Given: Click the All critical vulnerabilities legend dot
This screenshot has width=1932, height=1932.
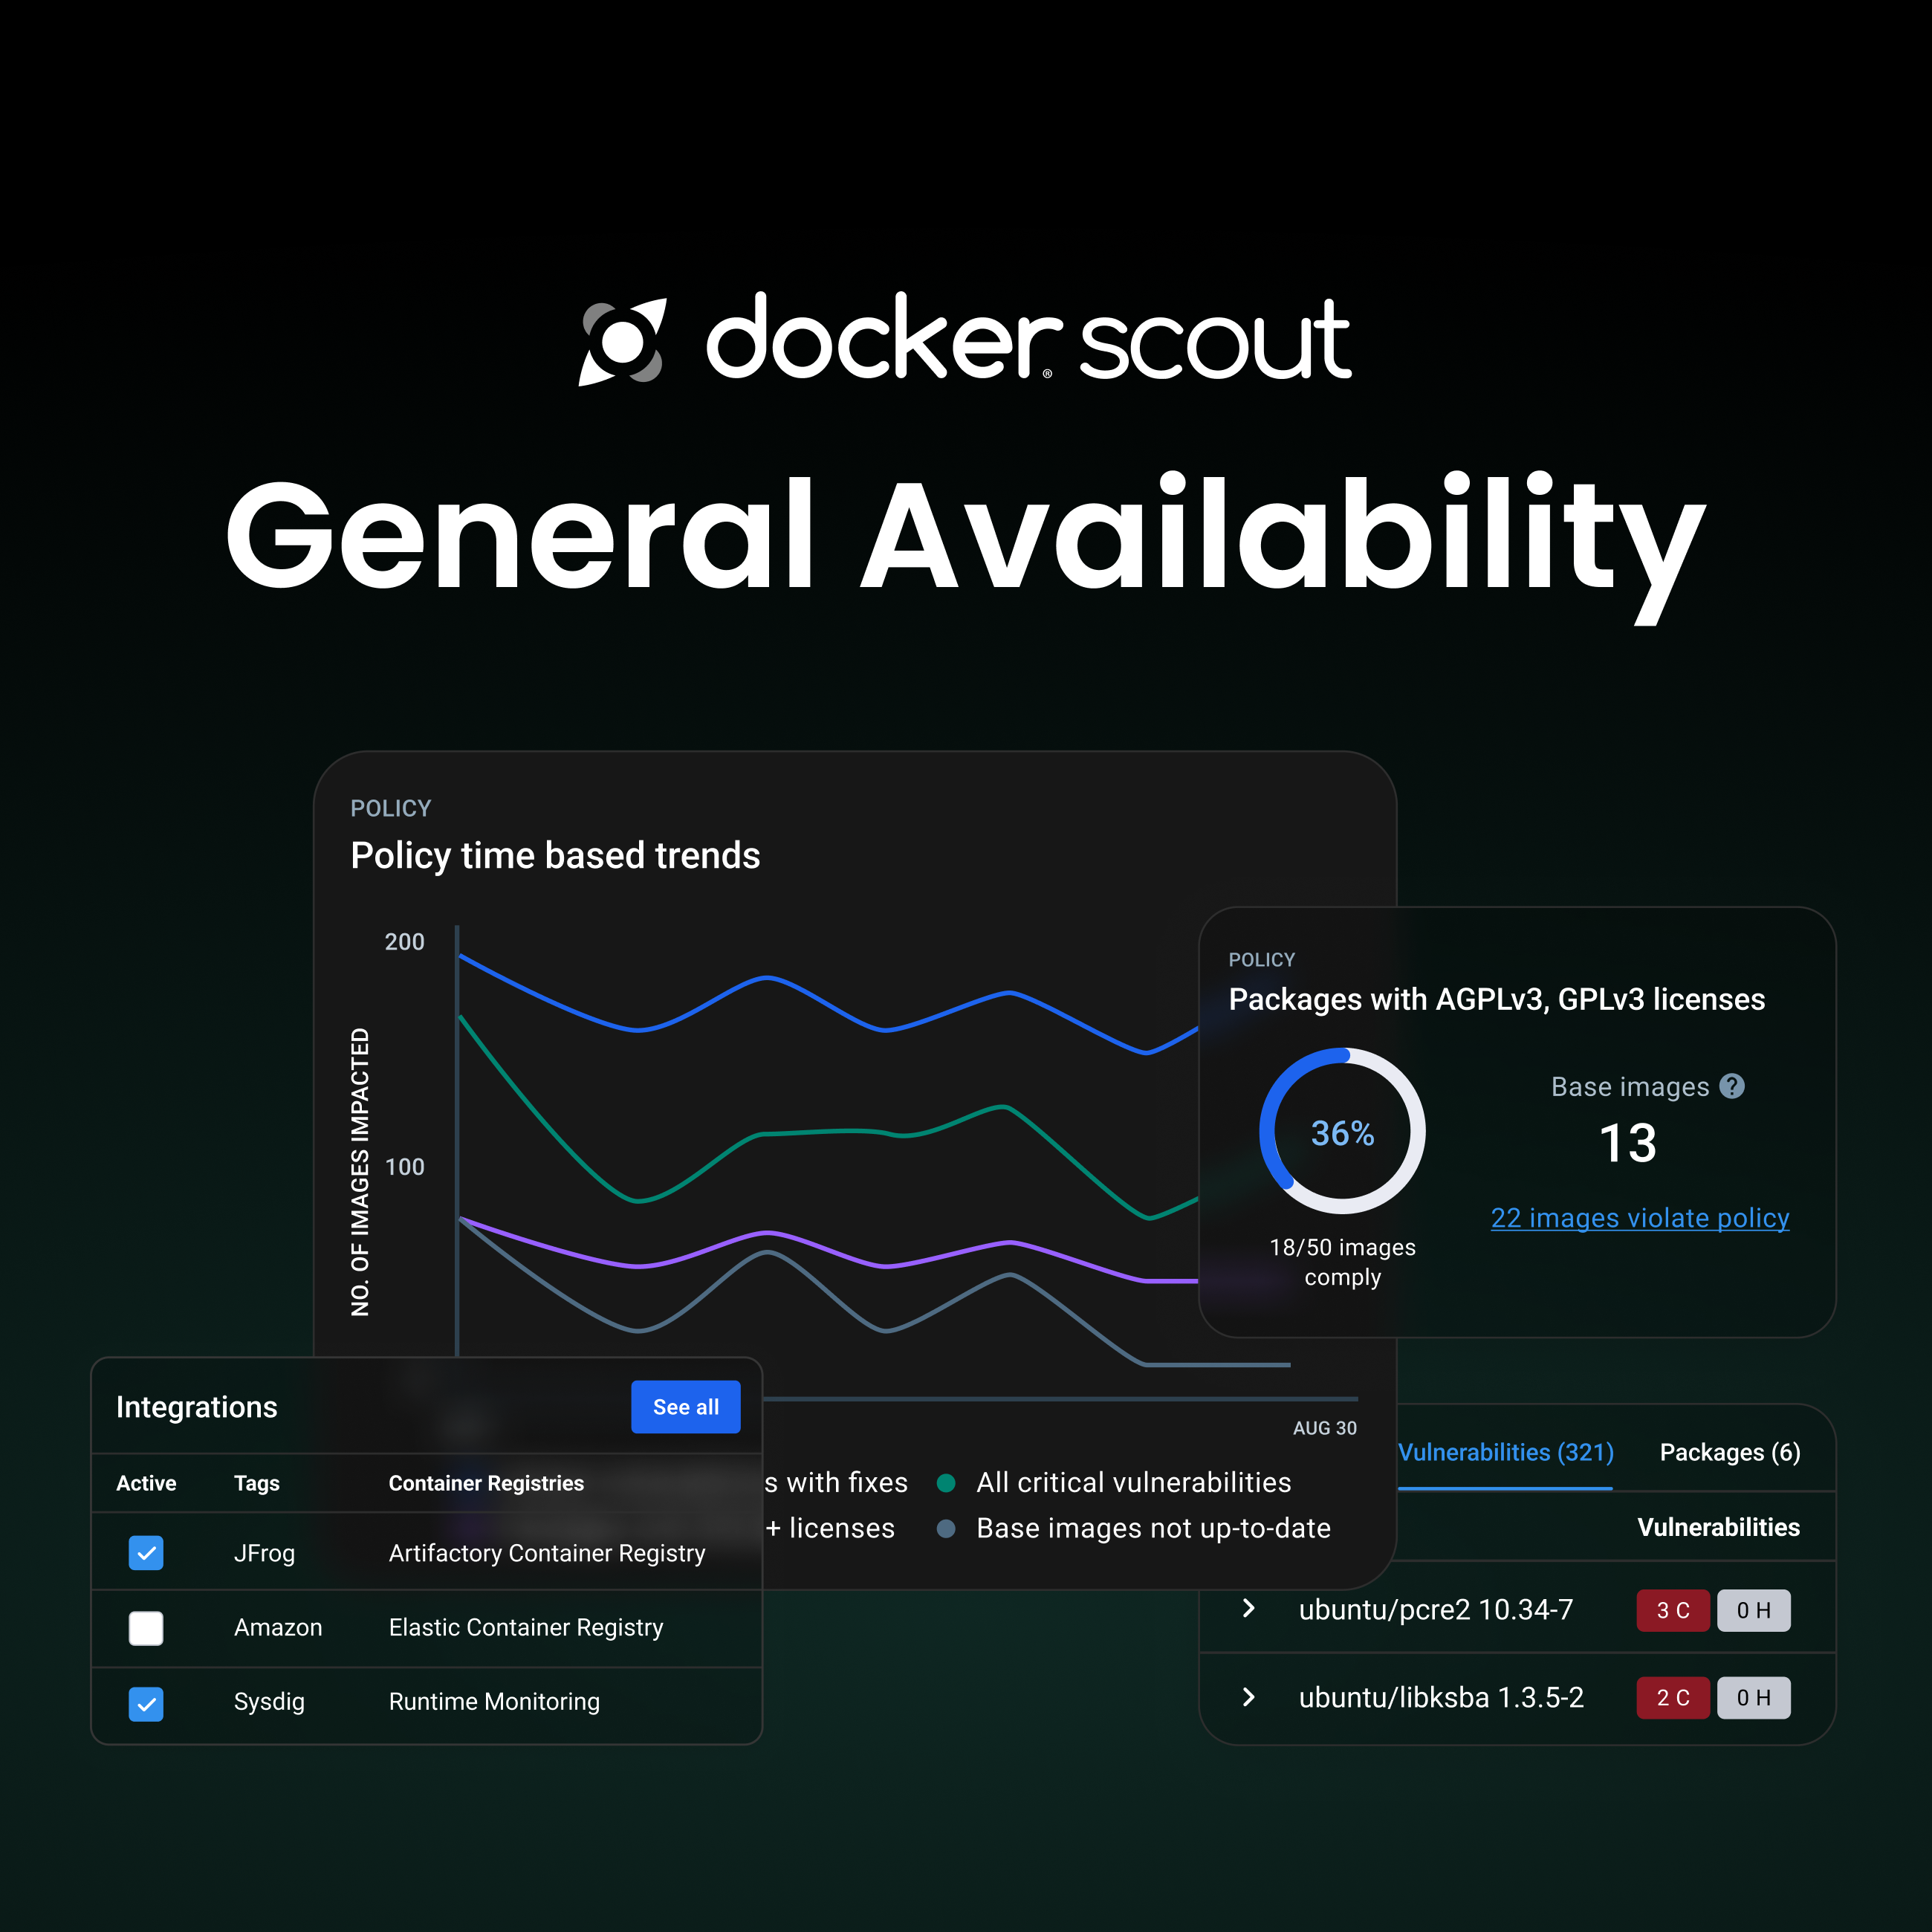Looking at the screenshot, I should 946,1483.
